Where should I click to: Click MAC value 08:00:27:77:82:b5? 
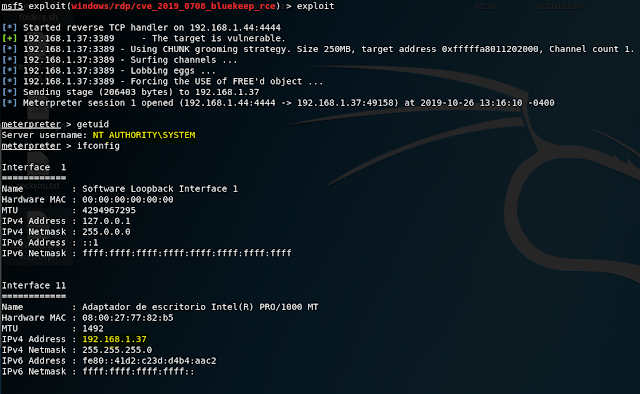(128, 318)
